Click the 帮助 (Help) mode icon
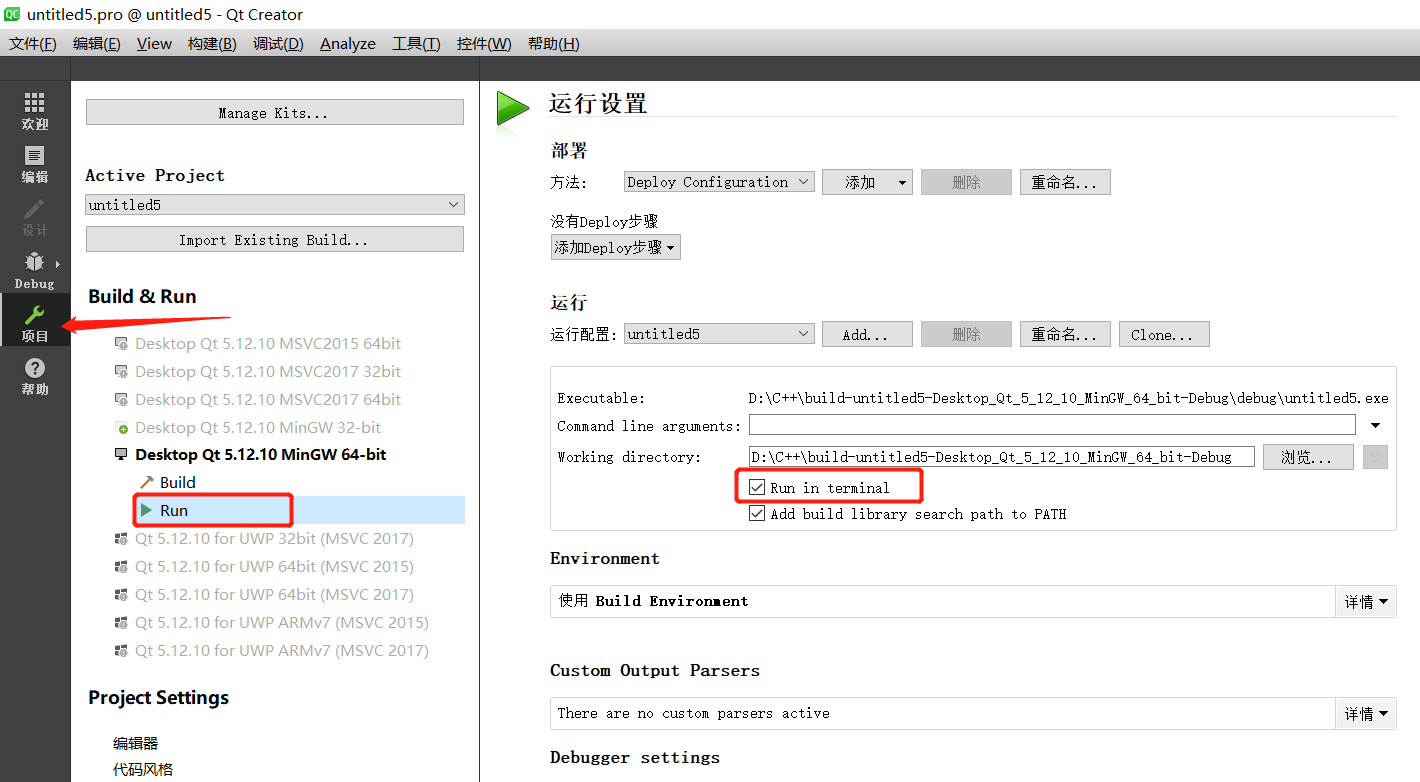 [x=34, y=376]
